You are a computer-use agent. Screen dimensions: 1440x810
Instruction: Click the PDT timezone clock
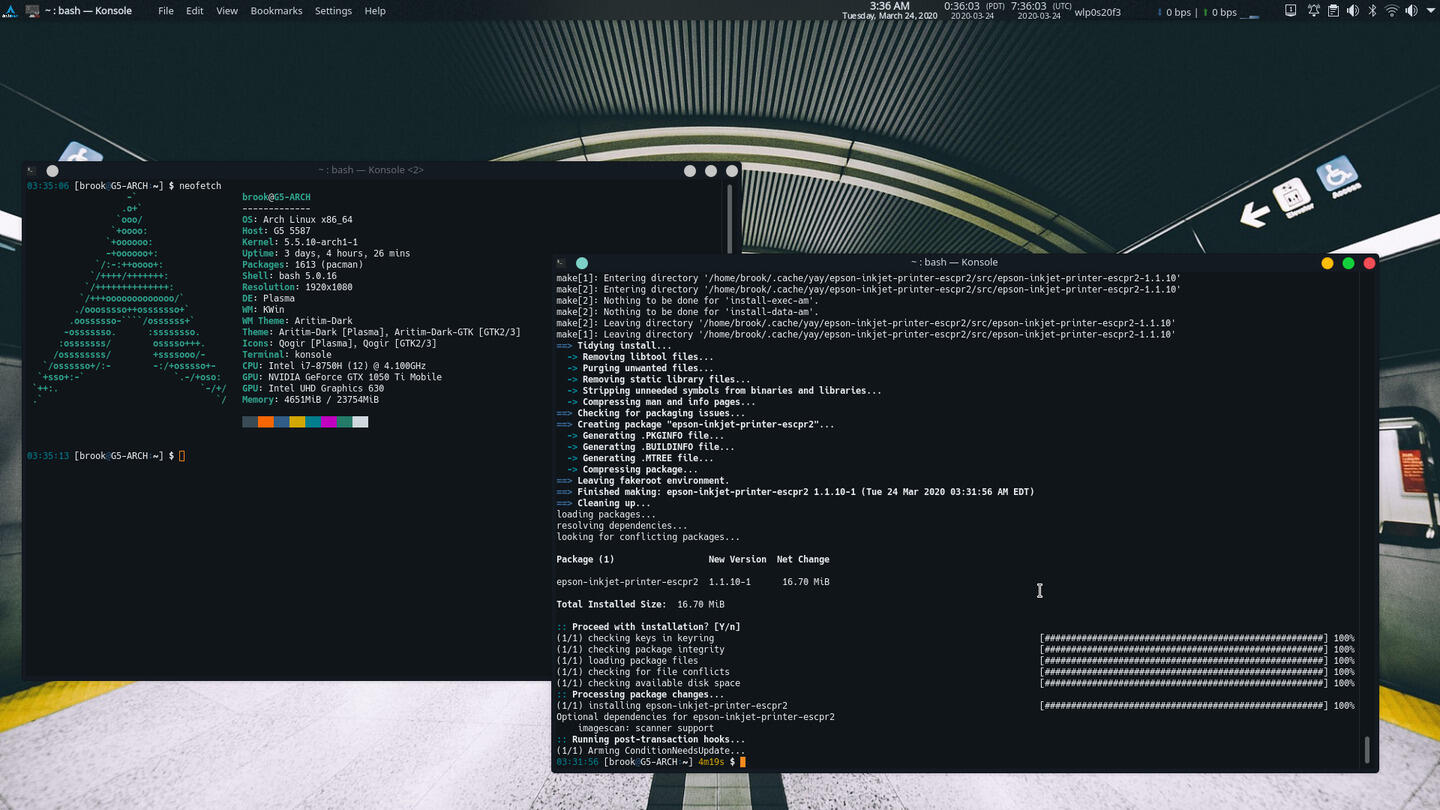click(x=975, y=10)
